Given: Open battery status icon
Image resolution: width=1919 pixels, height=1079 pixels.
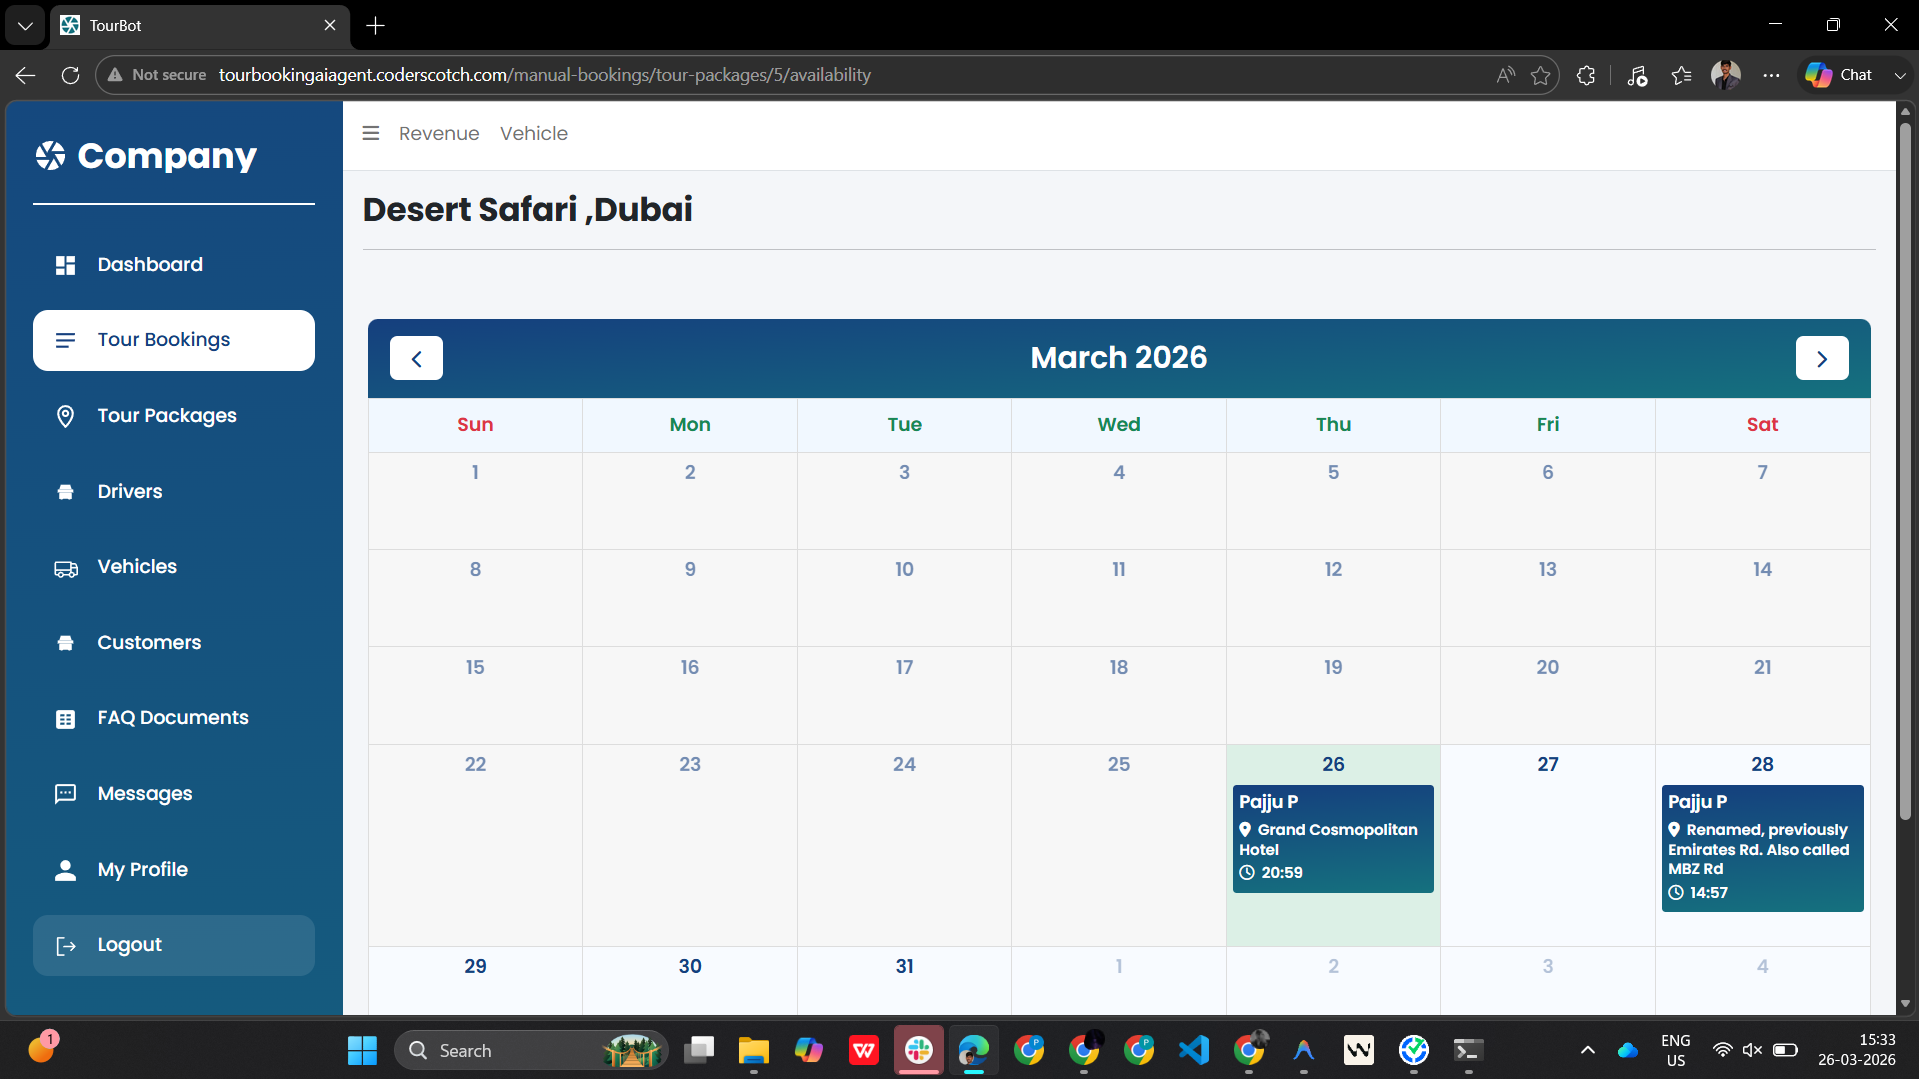Looking at the screenshot, I should 1785,1051.
